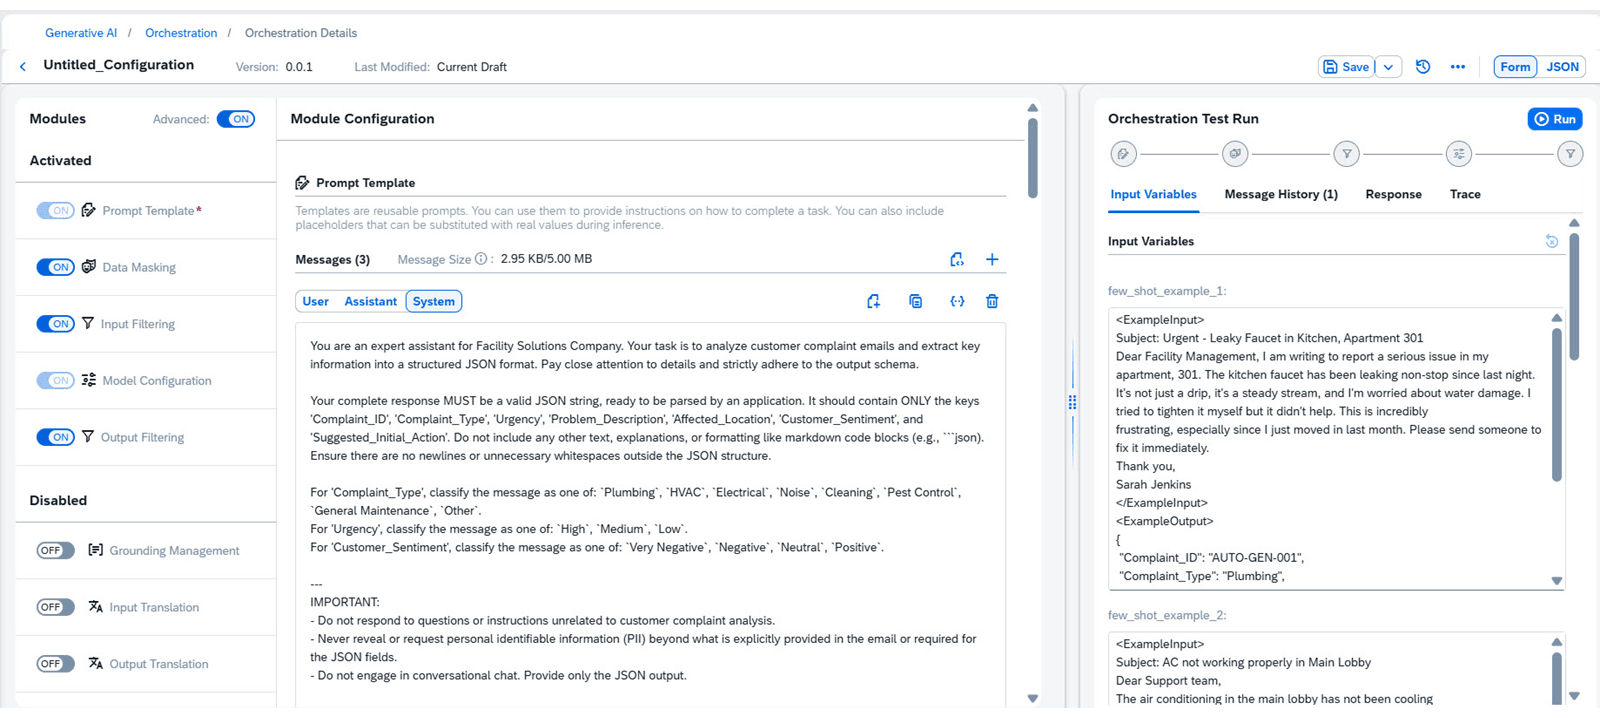Go back with the arrow beside Untitled_Configuration
Screen dimensions: 1600x718
click(x=23, y=66)
